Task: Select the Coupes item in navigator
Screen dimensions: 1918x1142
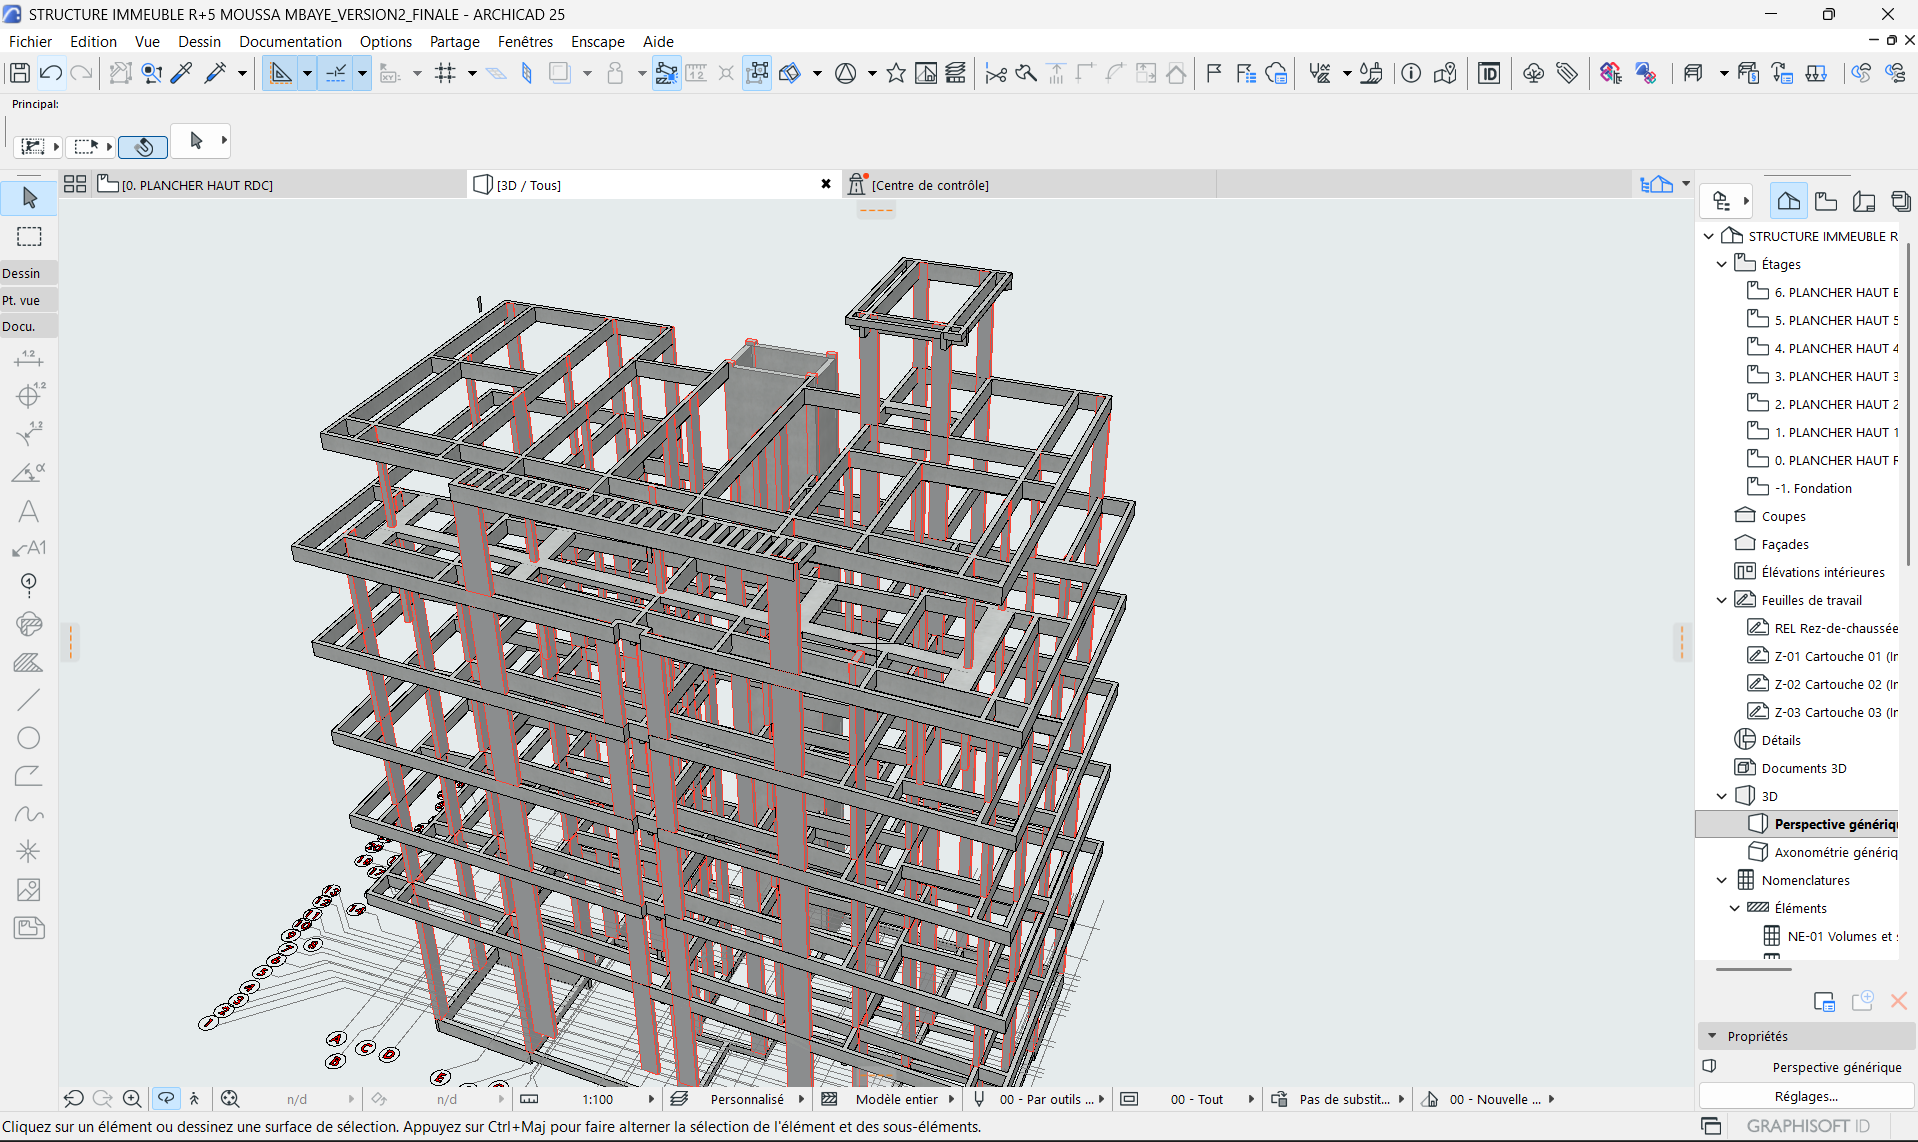Action: tap(1783, 516)
